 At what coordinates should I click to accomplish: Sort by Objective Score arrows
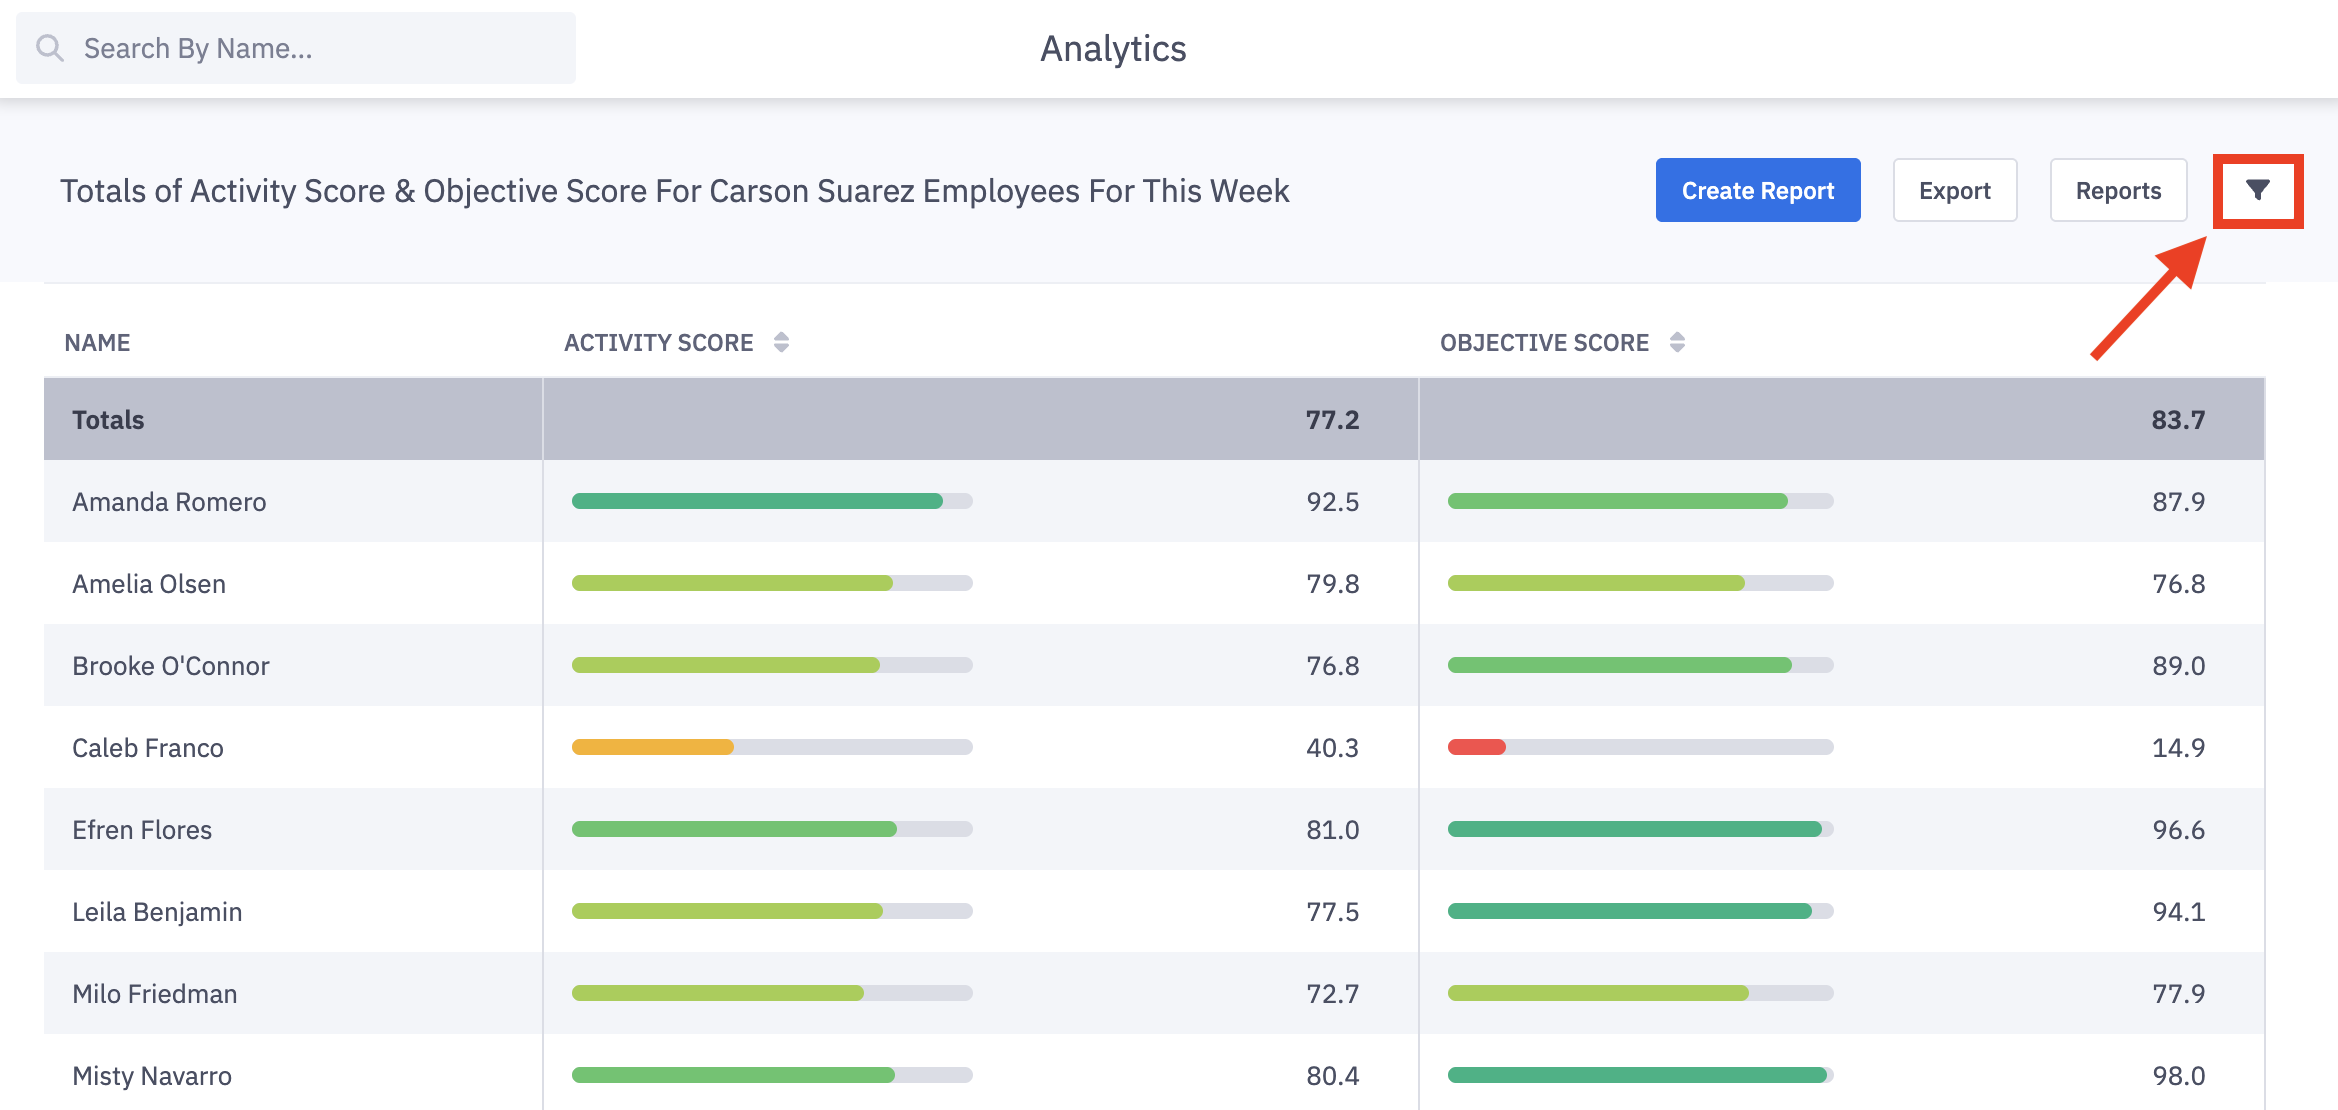1677,342
